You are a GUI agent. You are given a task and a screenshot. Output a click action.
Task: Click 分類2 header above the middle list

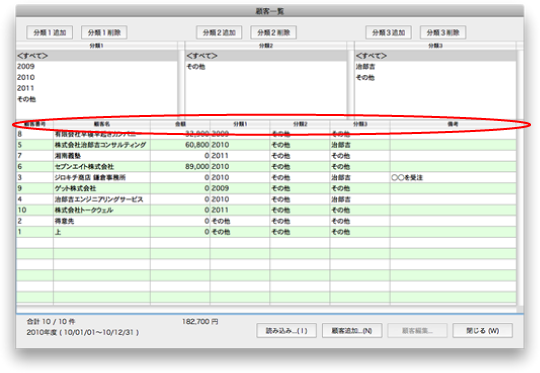click(x=266, y=45)
